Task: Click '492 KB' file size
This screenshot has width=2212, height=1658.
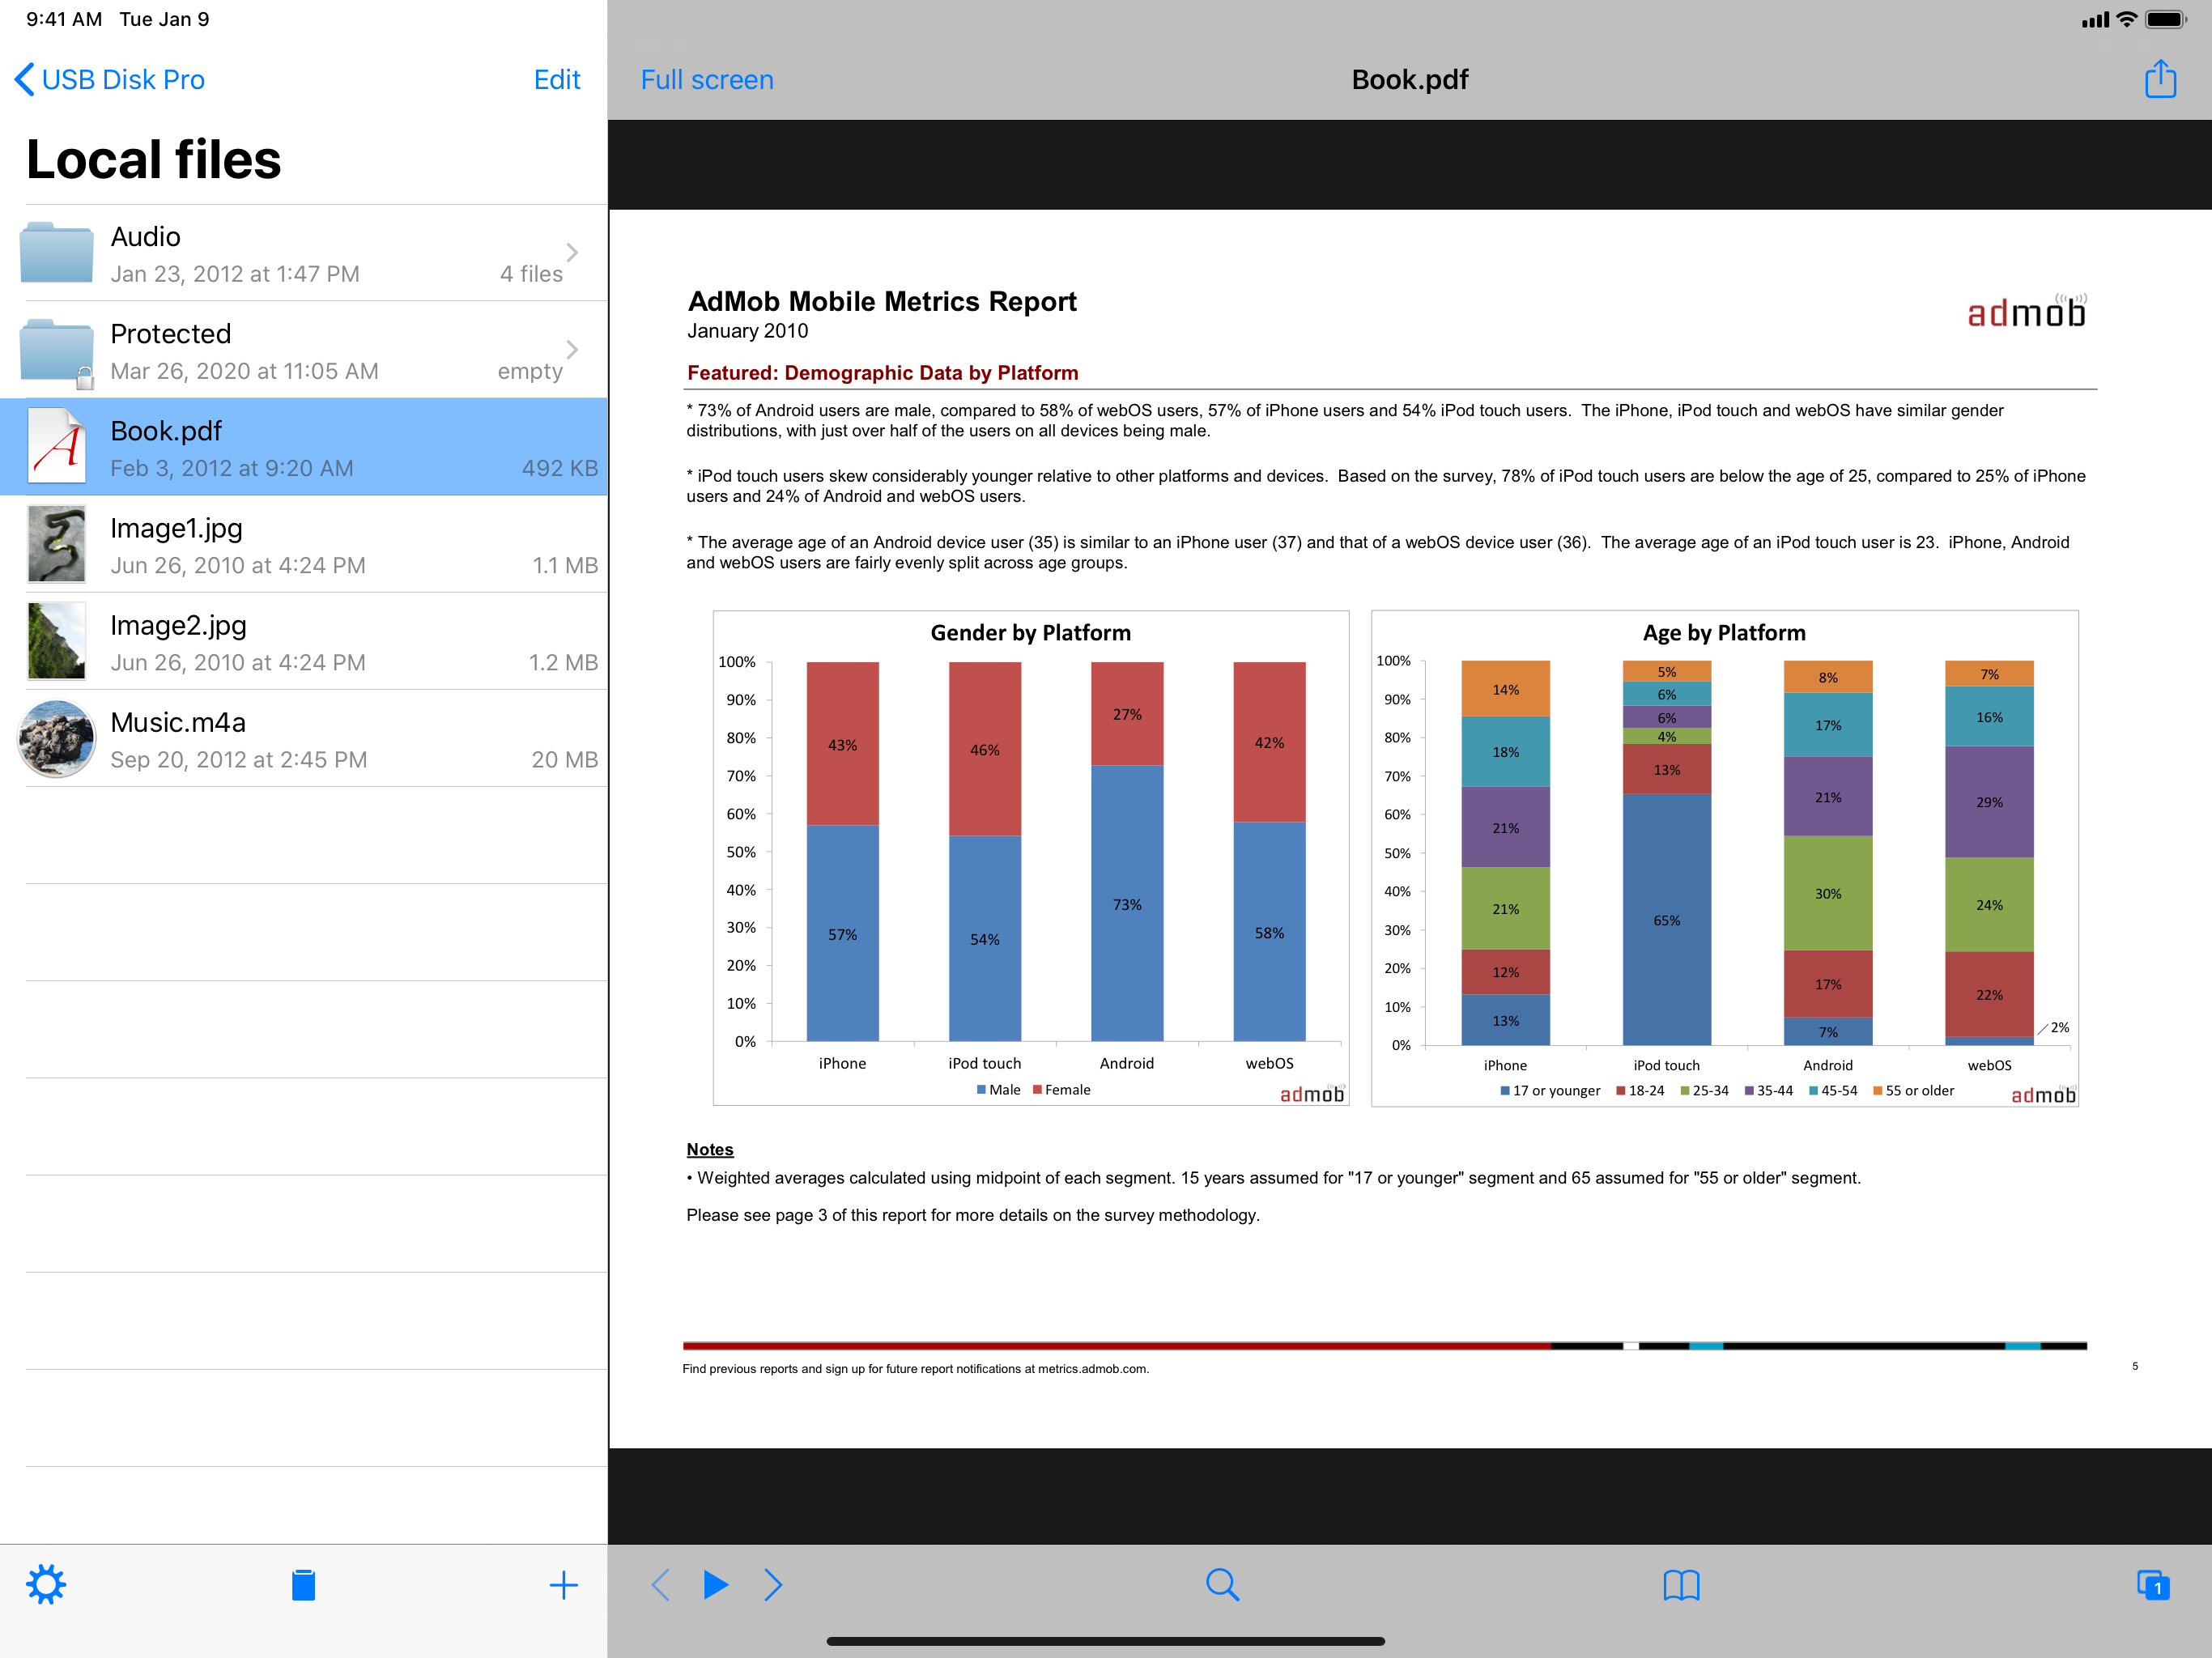Action: click(559, 468)
